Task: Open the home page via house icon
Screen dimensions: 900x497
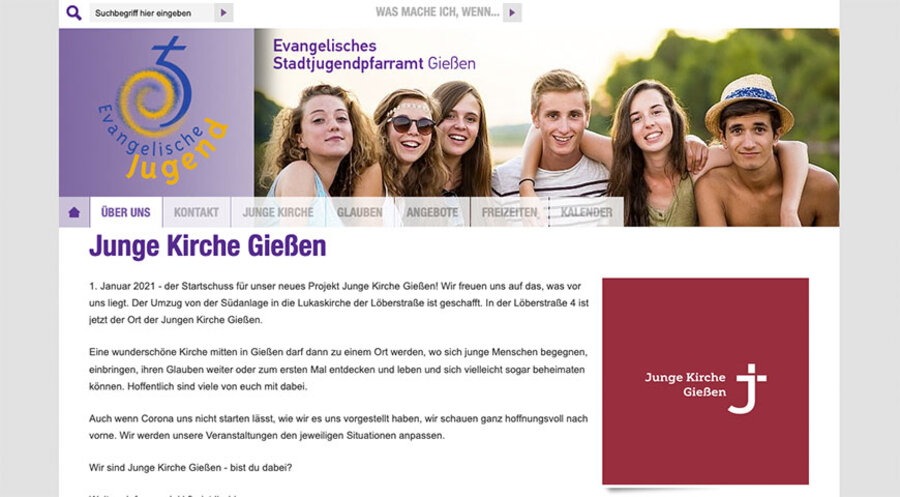Action: pos(74,212)
